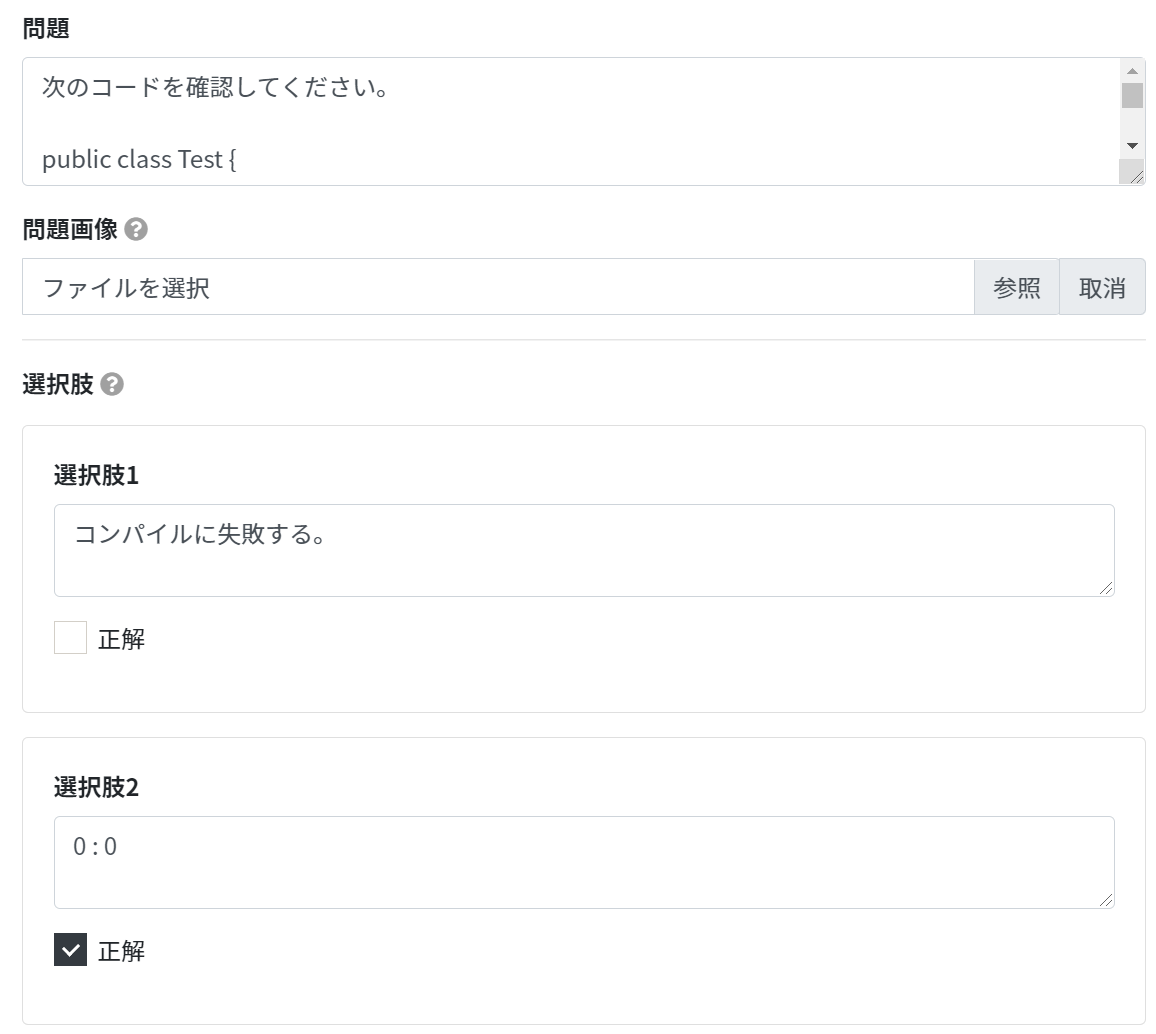Click the problem textarea's resize grip
1156x1034 pixels.
[1133, 172]
